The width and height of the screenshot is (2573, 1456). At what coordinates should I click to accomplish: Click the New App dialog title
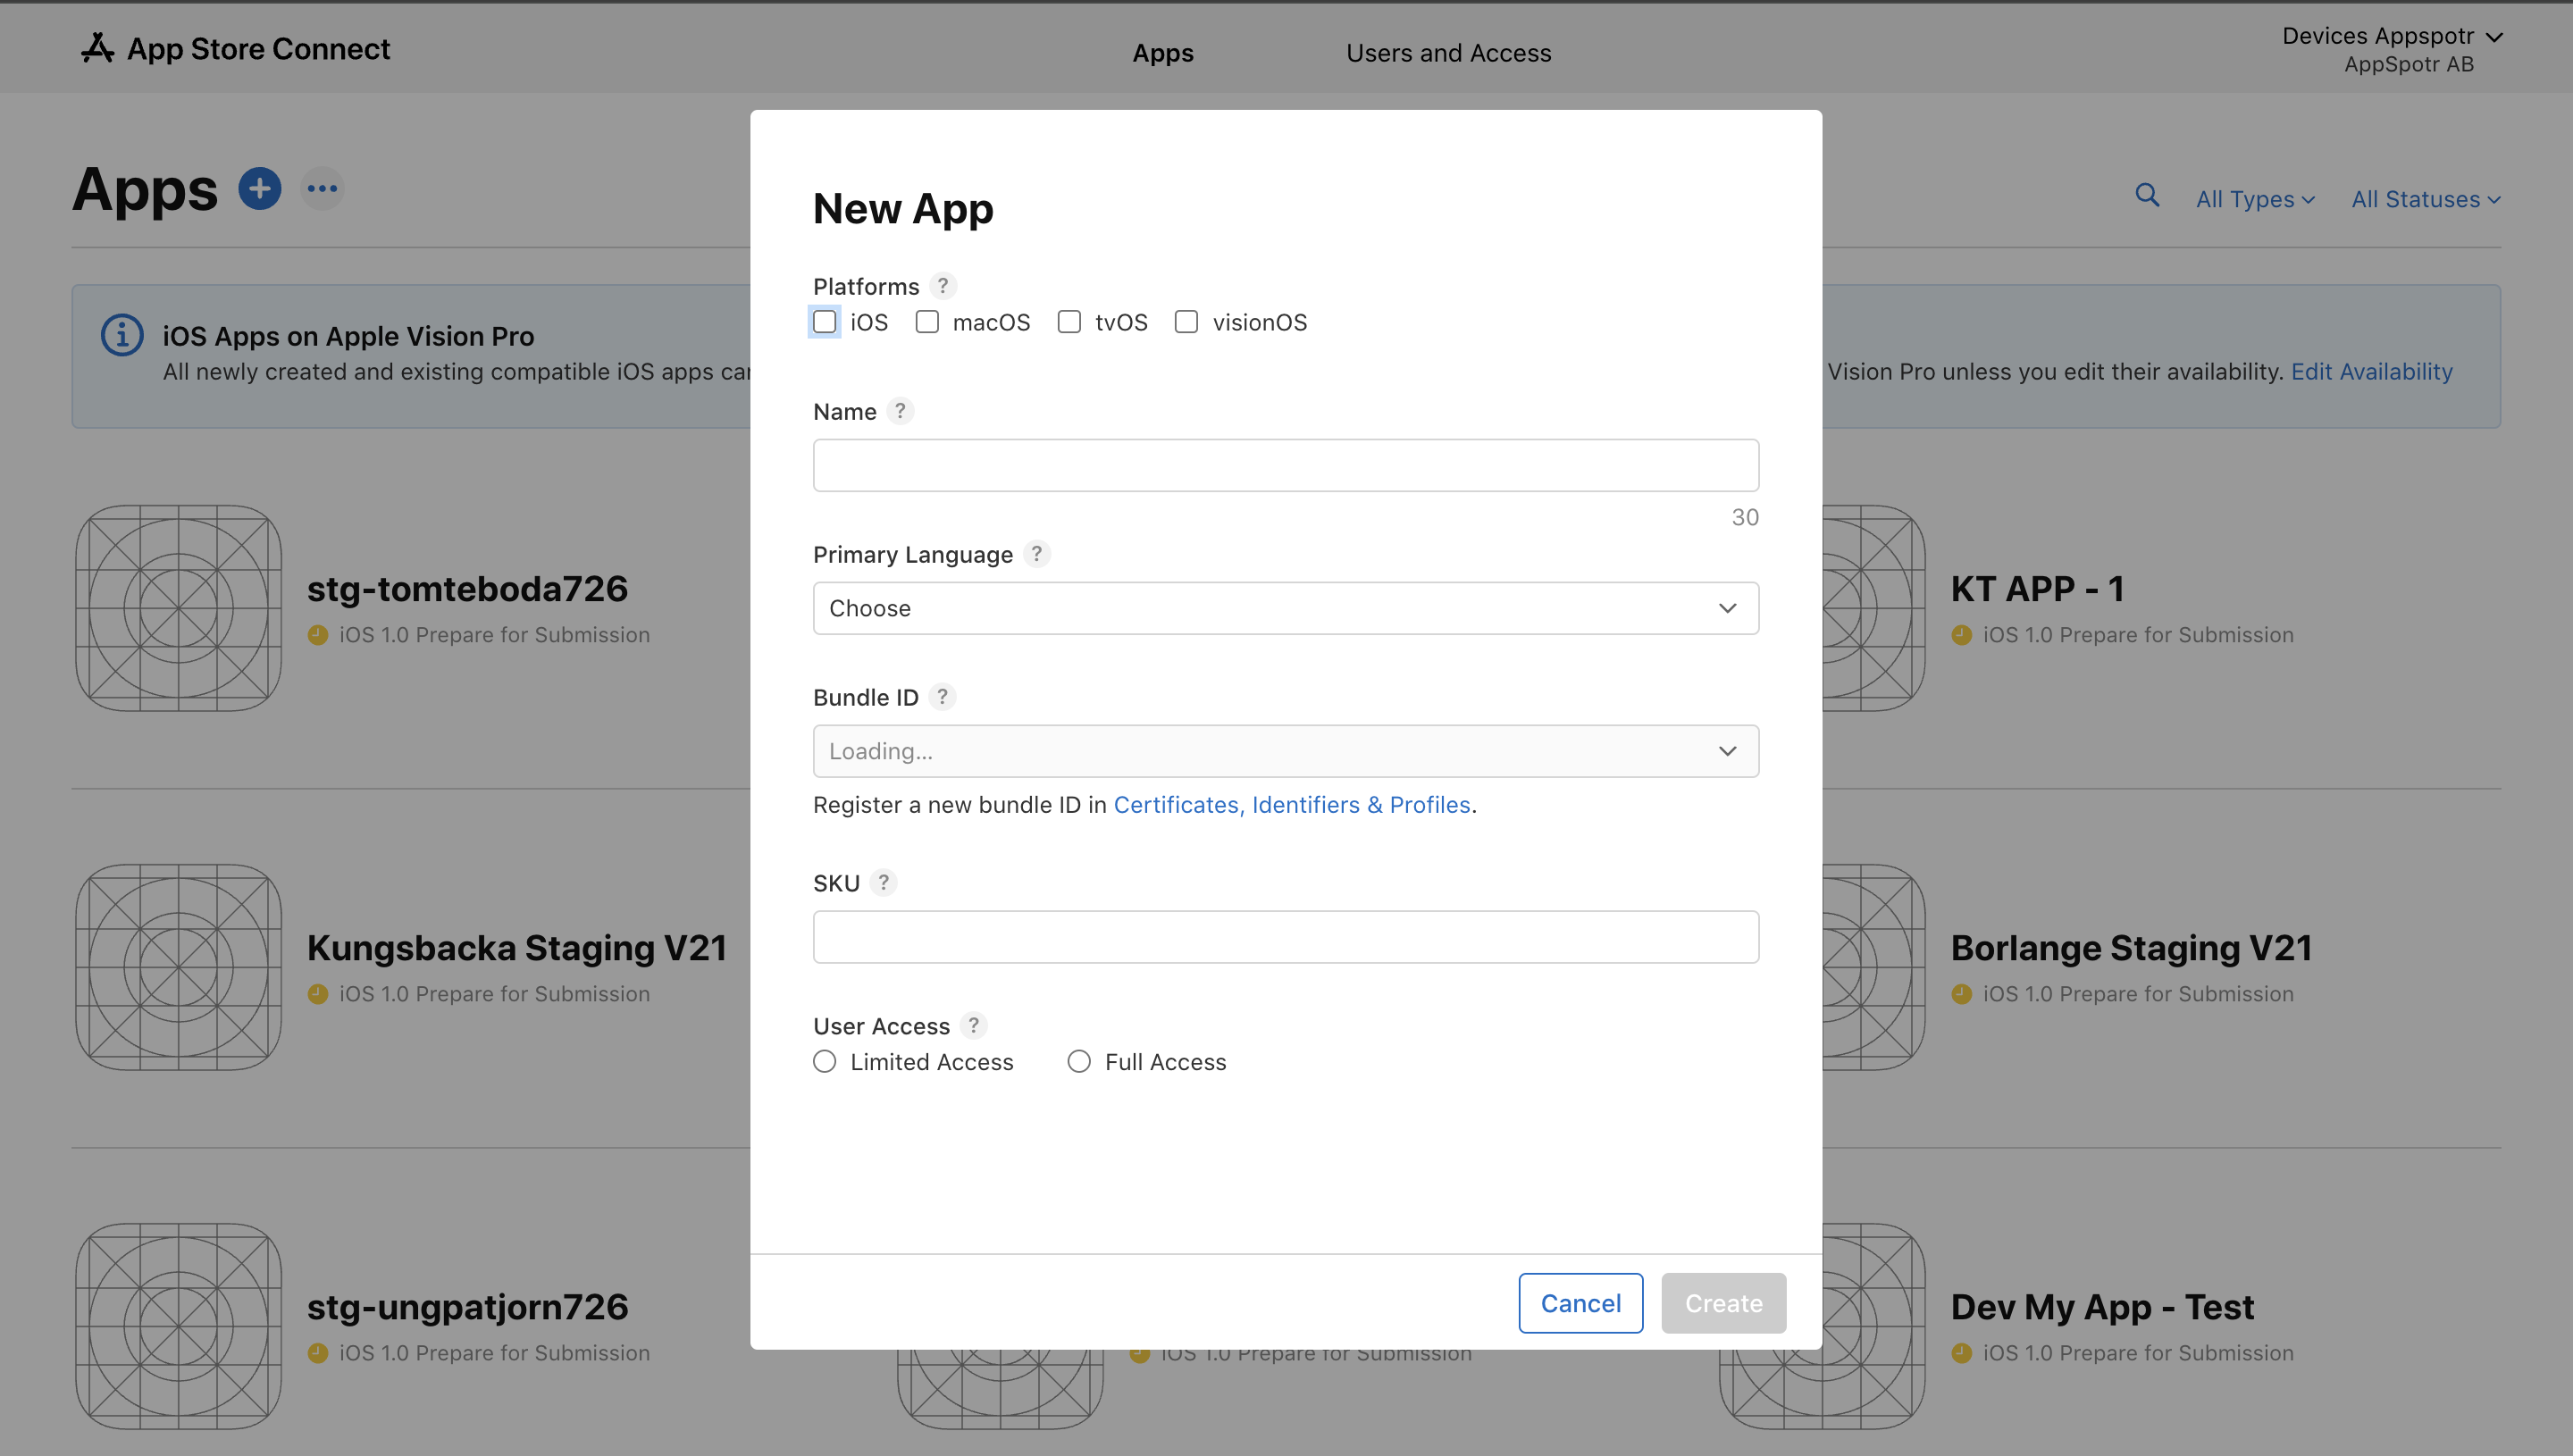[903, 209]
